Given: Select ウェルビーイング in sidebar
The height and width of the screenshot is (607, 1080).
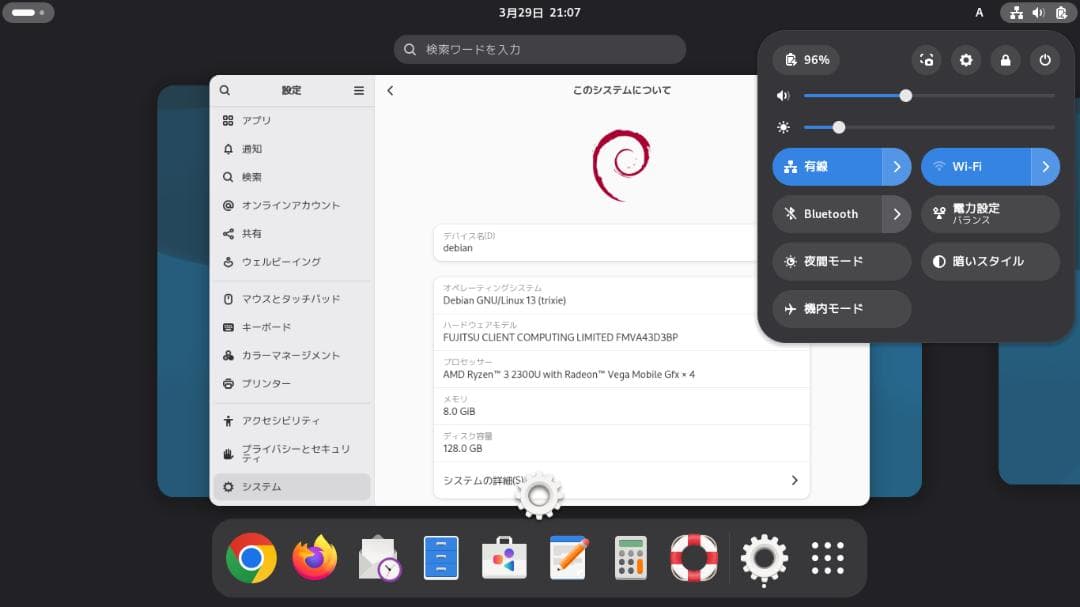Looking at the screenshot, I should click(x=292, y=262).
